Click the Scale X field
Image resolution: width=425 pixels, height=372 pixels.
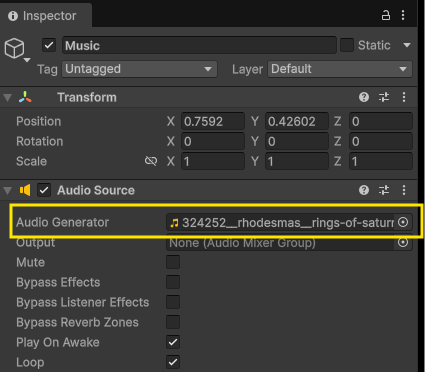coord(213,161)
